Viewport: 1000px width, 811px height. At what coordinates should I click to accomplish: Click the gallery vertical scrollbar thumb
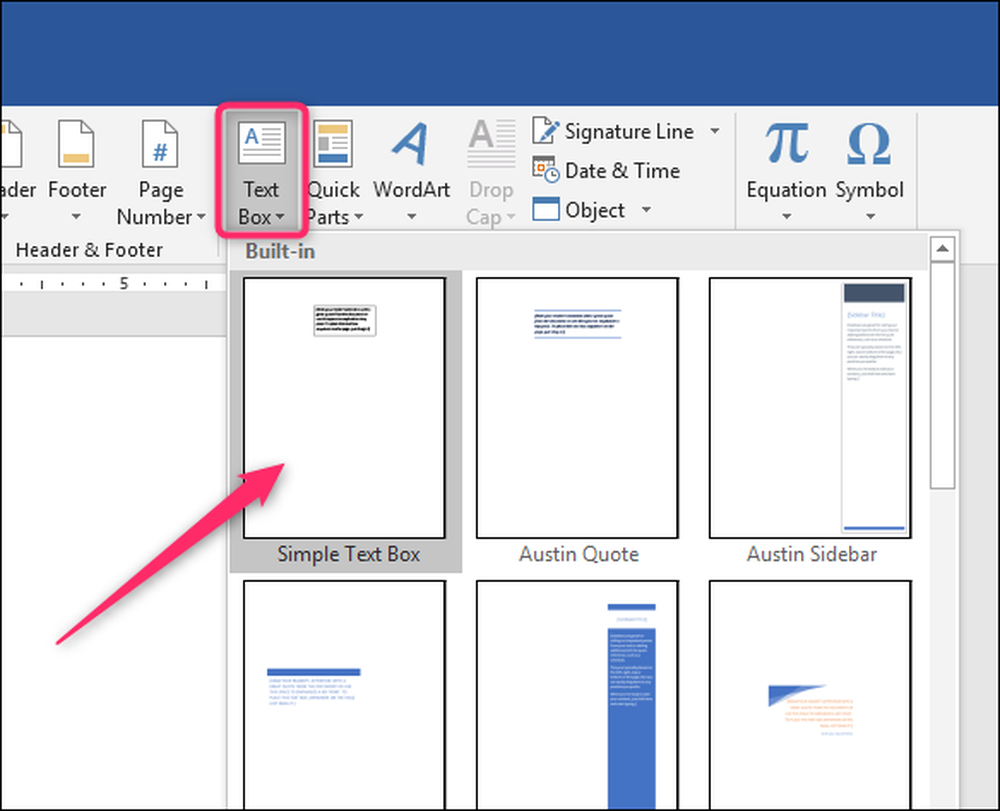click(942, 376)
